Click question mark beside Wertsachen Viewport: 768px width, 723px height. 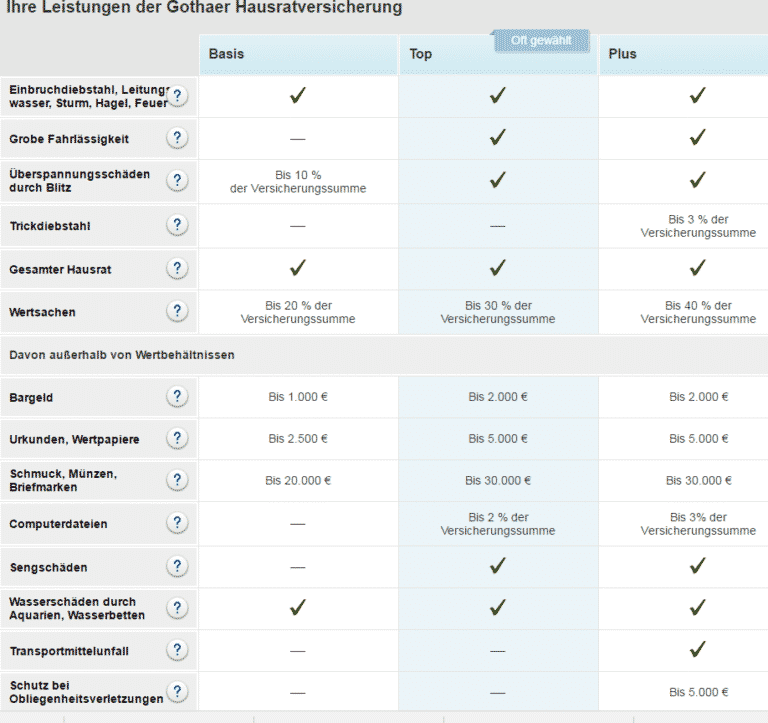click(x=177, y=311)
